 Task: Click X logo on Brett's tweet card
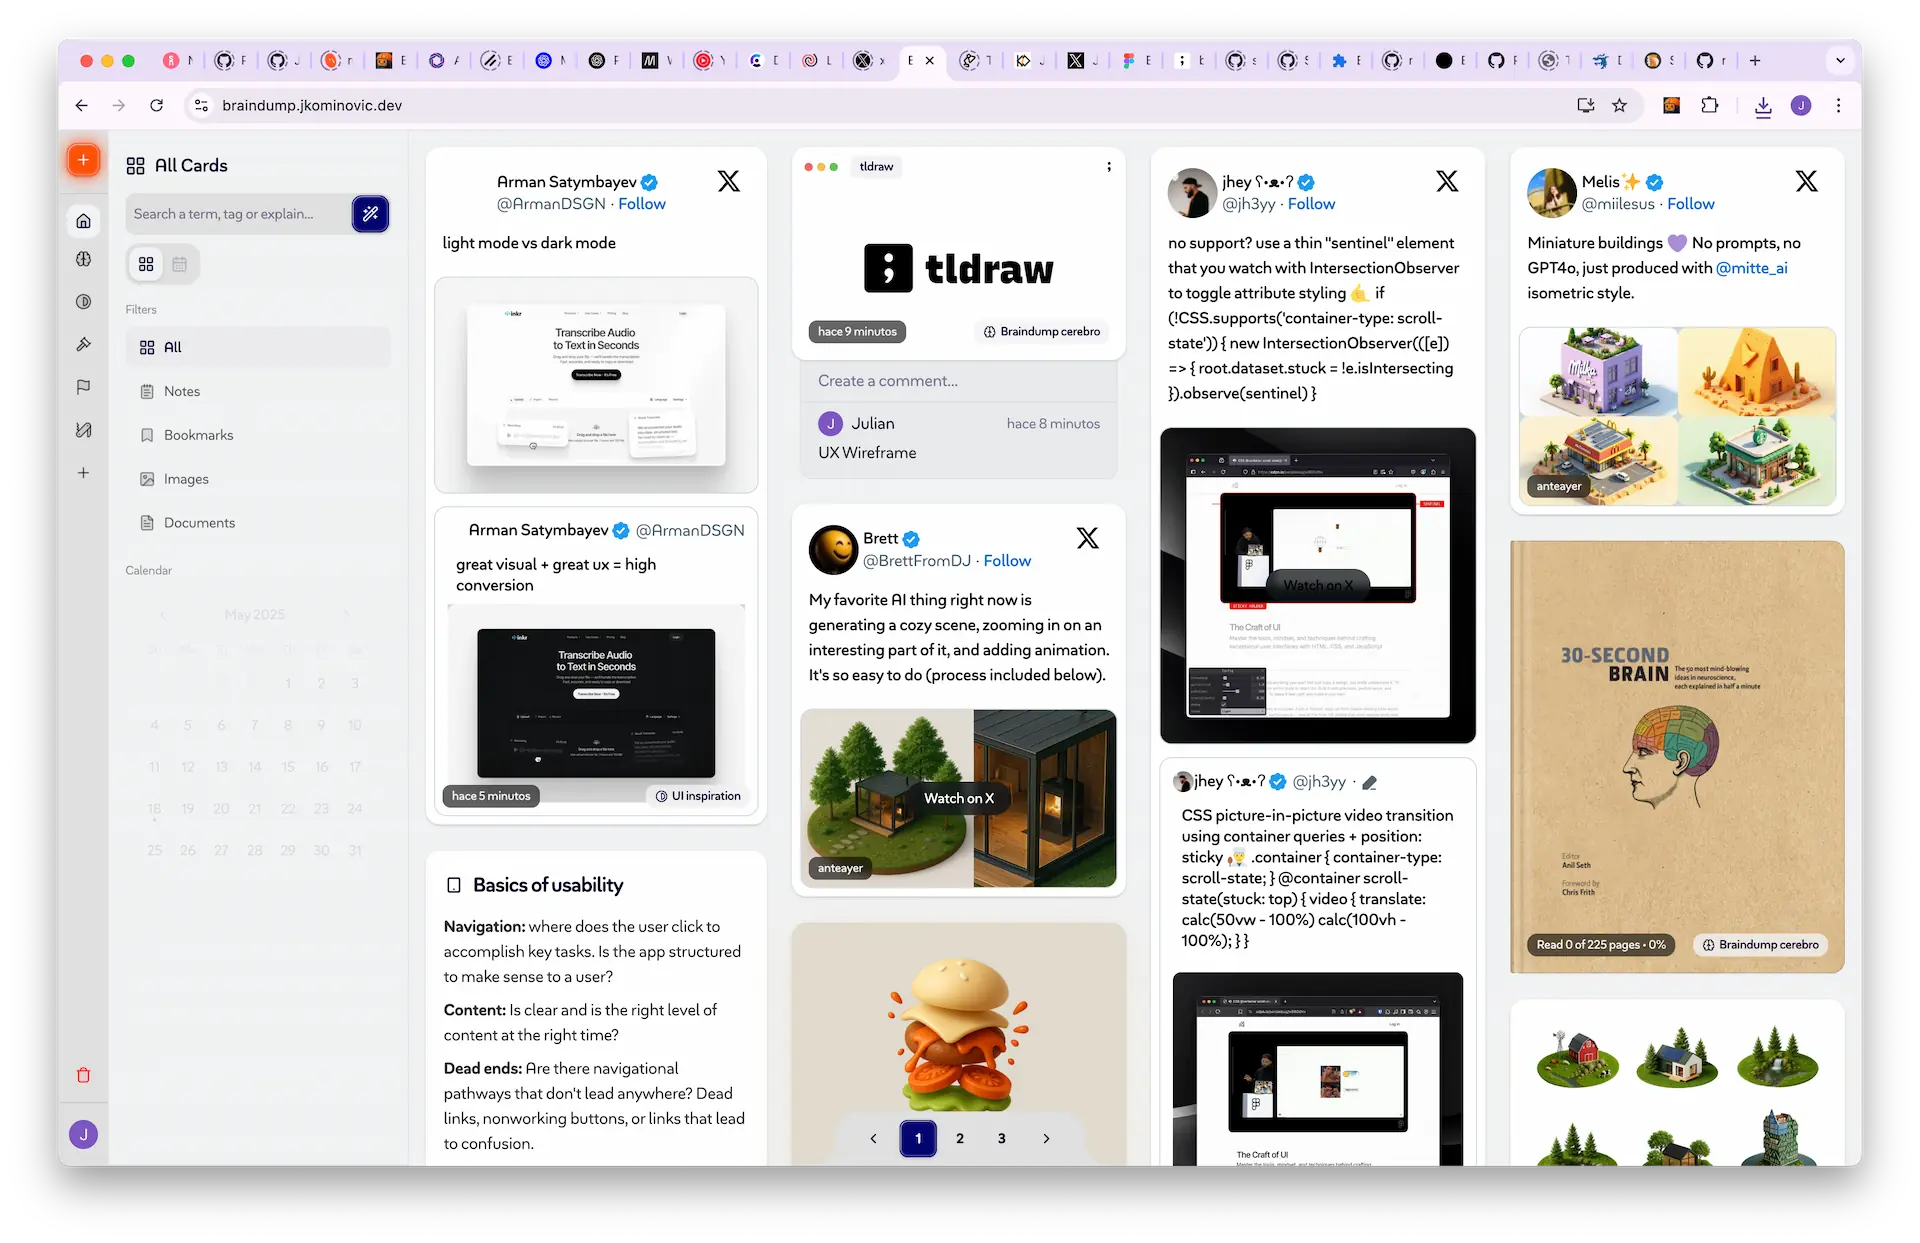point(1088,538)
